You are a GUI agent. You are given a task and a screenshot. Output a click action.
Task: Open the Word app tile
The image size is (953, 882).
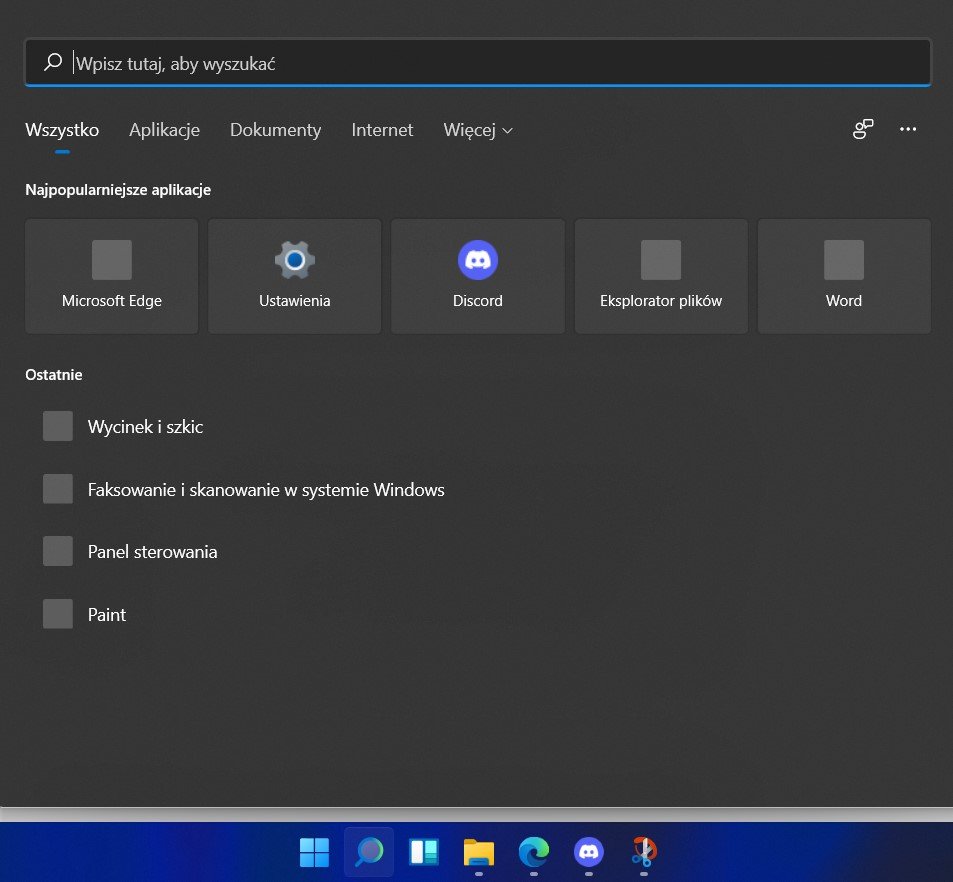(844, 276)
